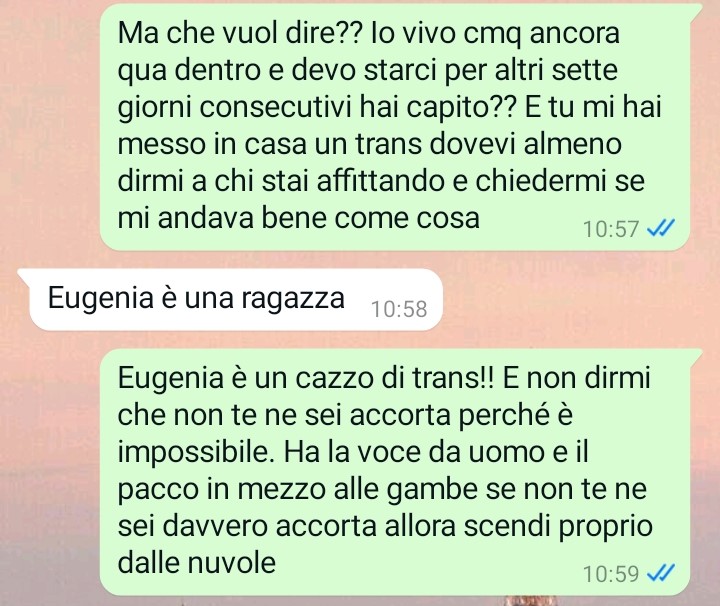Tap the phrase 'mi andava bene come cosa'
The width and height of the screenshot is (720, 606).
298,218
